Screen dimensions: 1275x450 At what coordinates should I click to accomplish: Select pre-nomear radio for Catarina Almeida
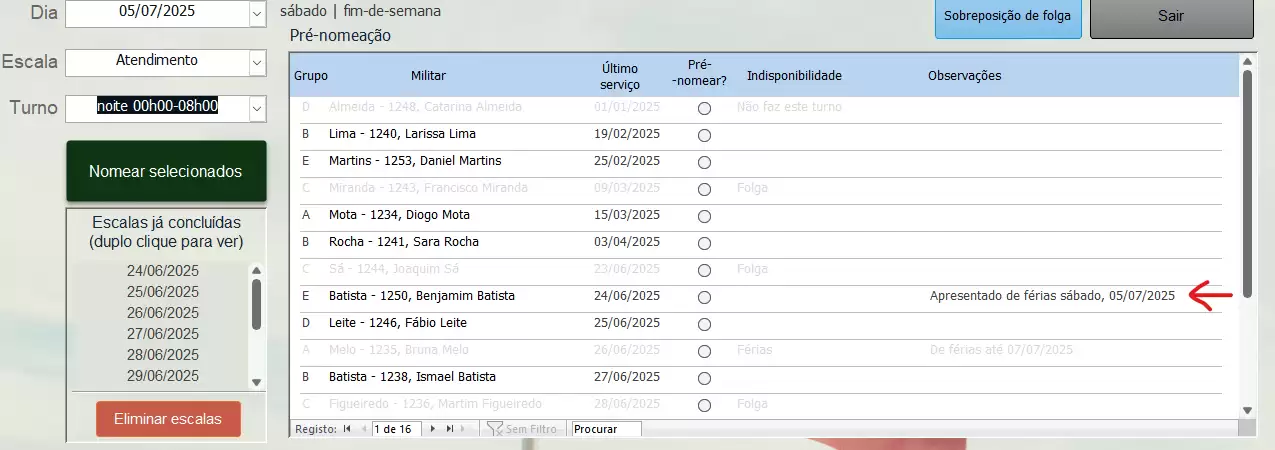tap(704, 108)
